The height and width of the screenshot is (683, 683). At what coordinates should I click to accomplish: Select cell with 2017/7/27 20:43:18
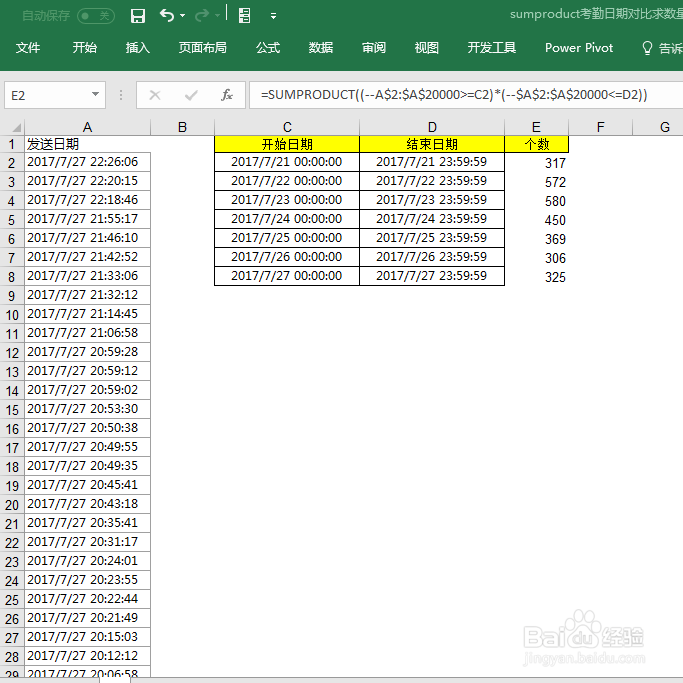point(88,504)
